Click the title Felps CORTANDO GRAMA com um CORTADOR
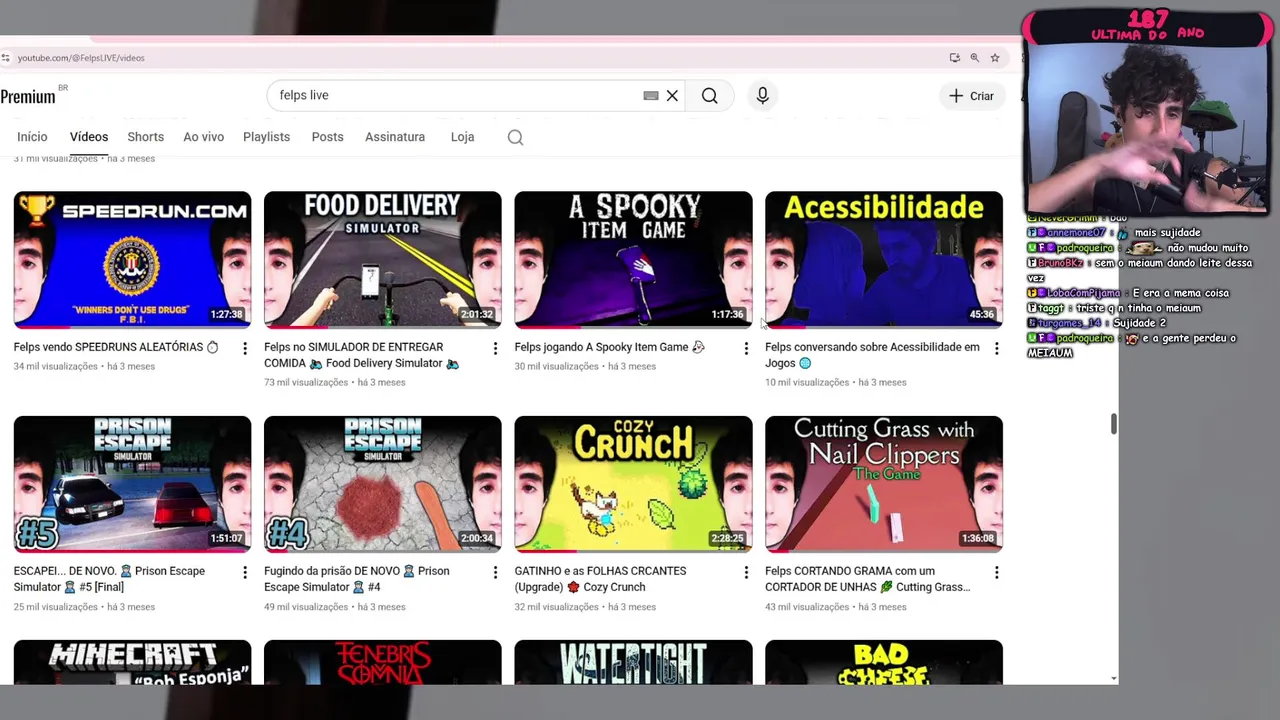 [868, 579]
